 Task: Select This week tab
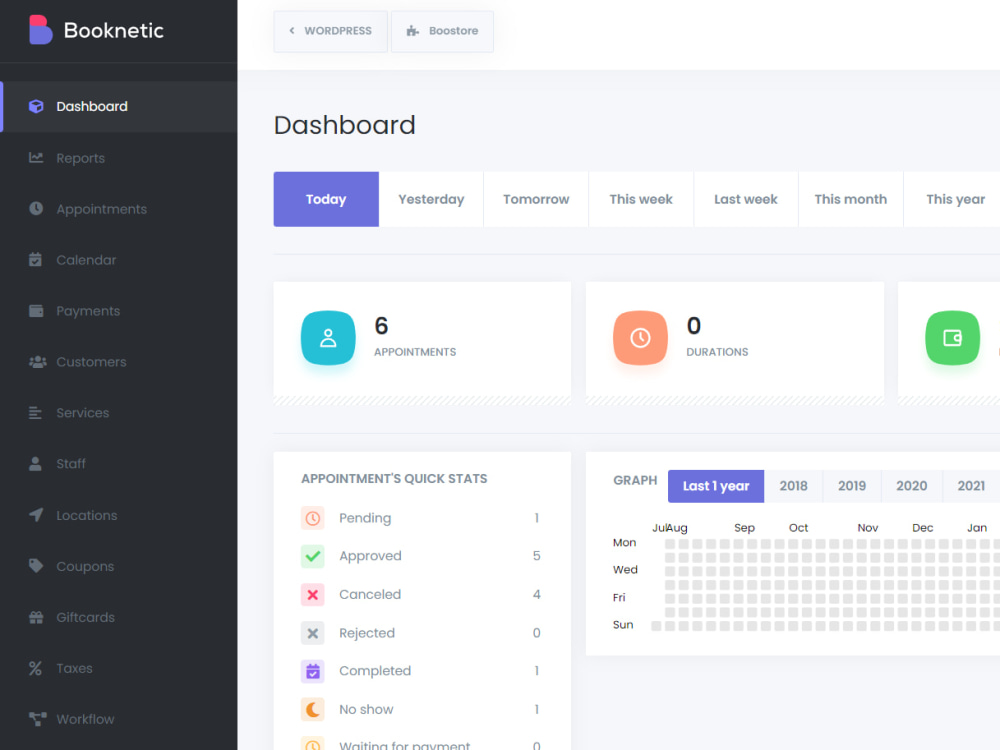[641, 199]
